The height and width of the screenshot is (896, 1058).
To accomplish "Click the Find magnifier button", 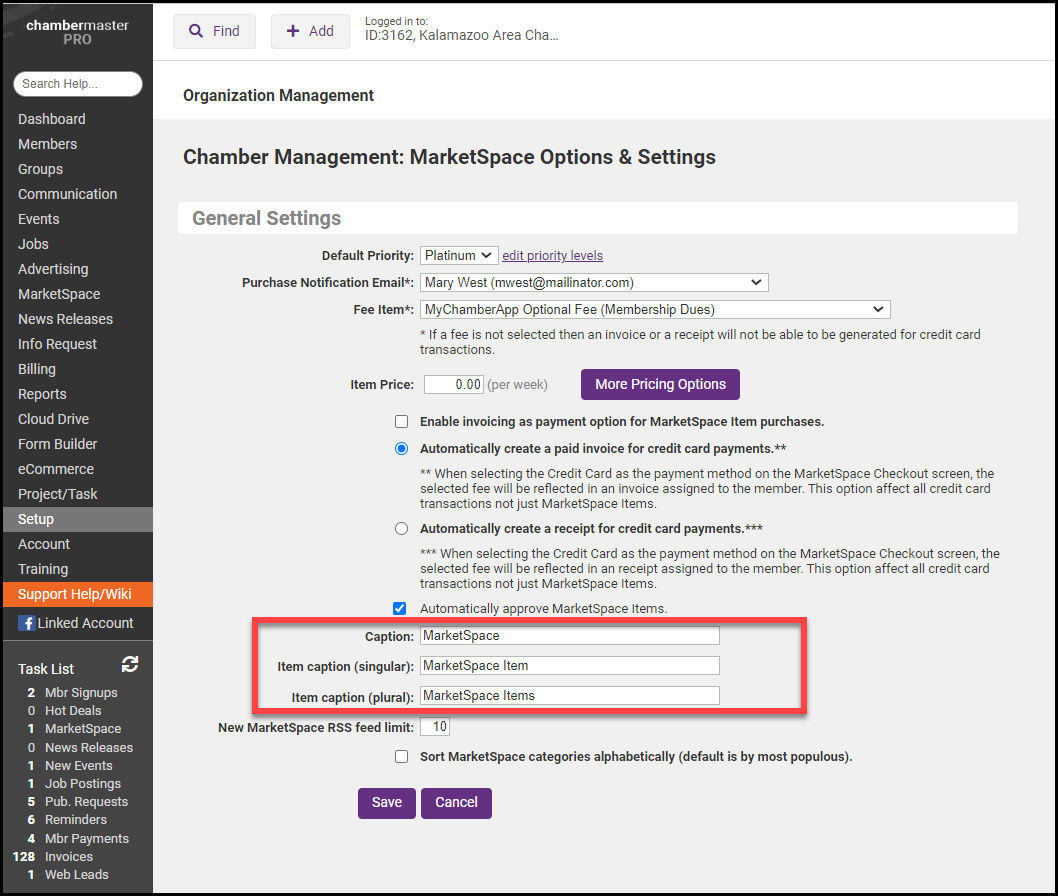I will pos(214,31).
